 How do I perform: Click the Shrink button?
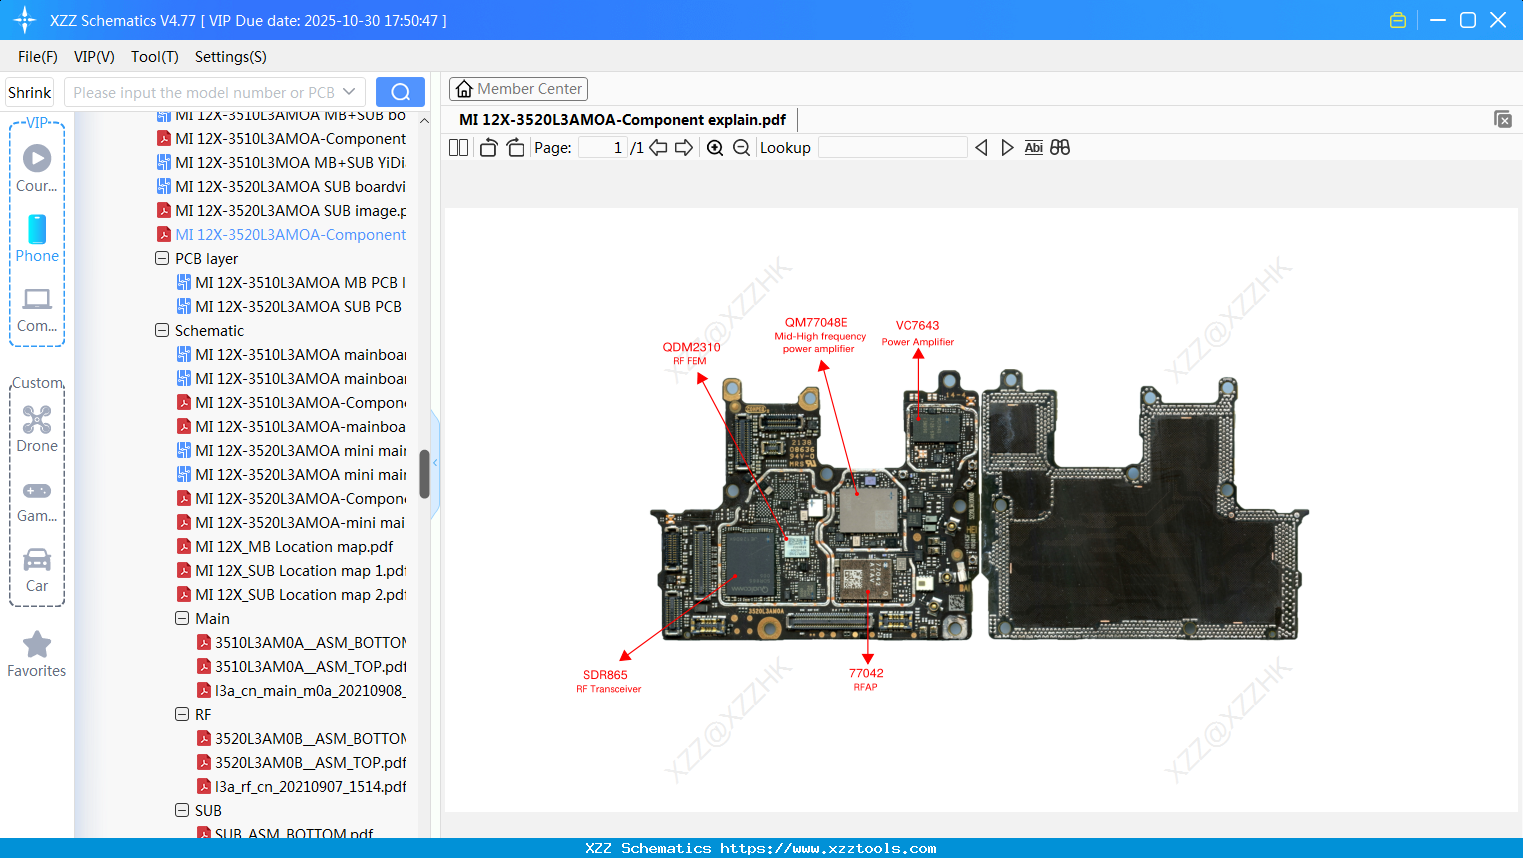[29, 91]
